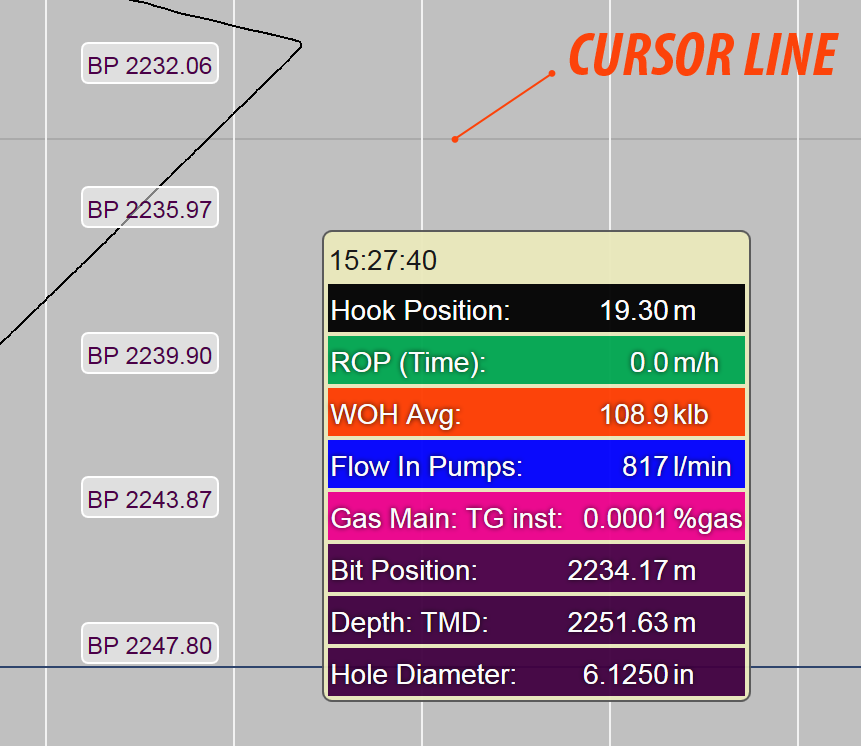The width and height of the screenshot is (861, 746).
Task: Select the BP 2247.80 depth label
Action: pos(149,644)
